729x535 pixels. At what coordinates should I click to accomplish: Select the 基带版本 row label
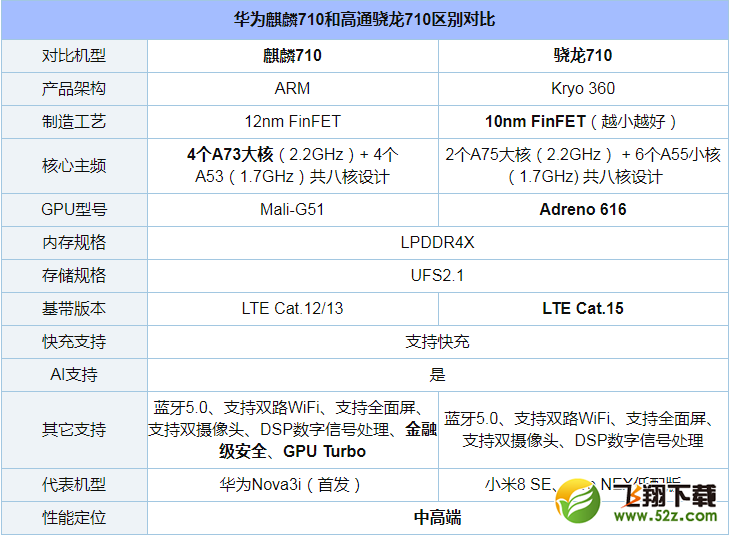(x=74, y=309)
